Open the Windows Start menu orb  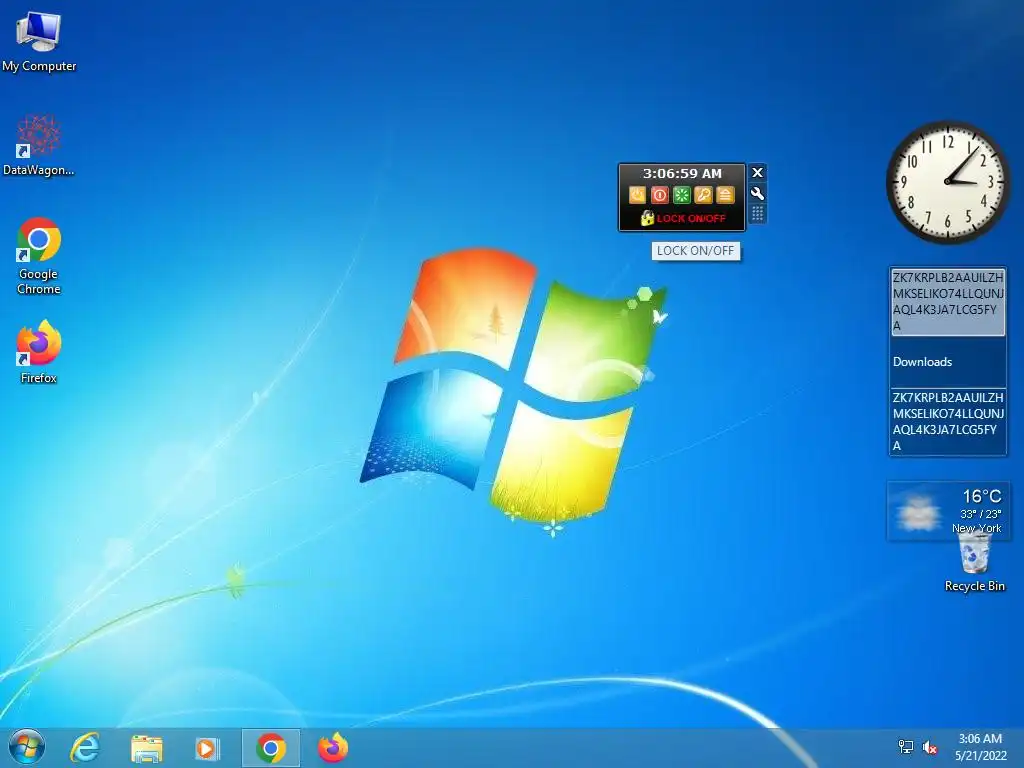point(27,747)
